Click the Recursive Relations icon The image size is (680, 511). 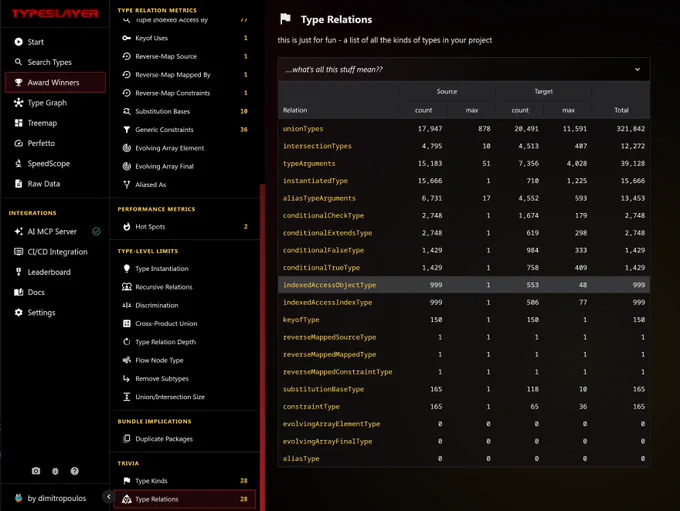coord(126,287)
